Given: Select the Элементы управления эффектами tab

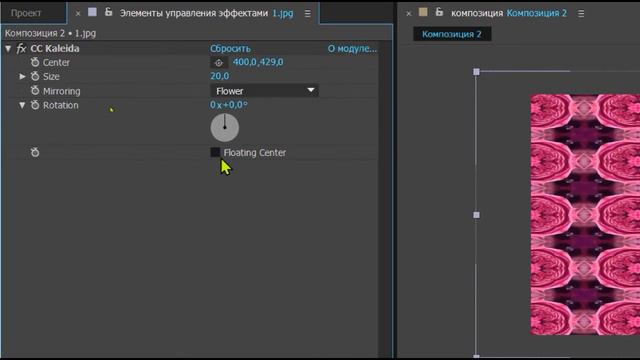Looking at the screenshot, I should point(194,13).
